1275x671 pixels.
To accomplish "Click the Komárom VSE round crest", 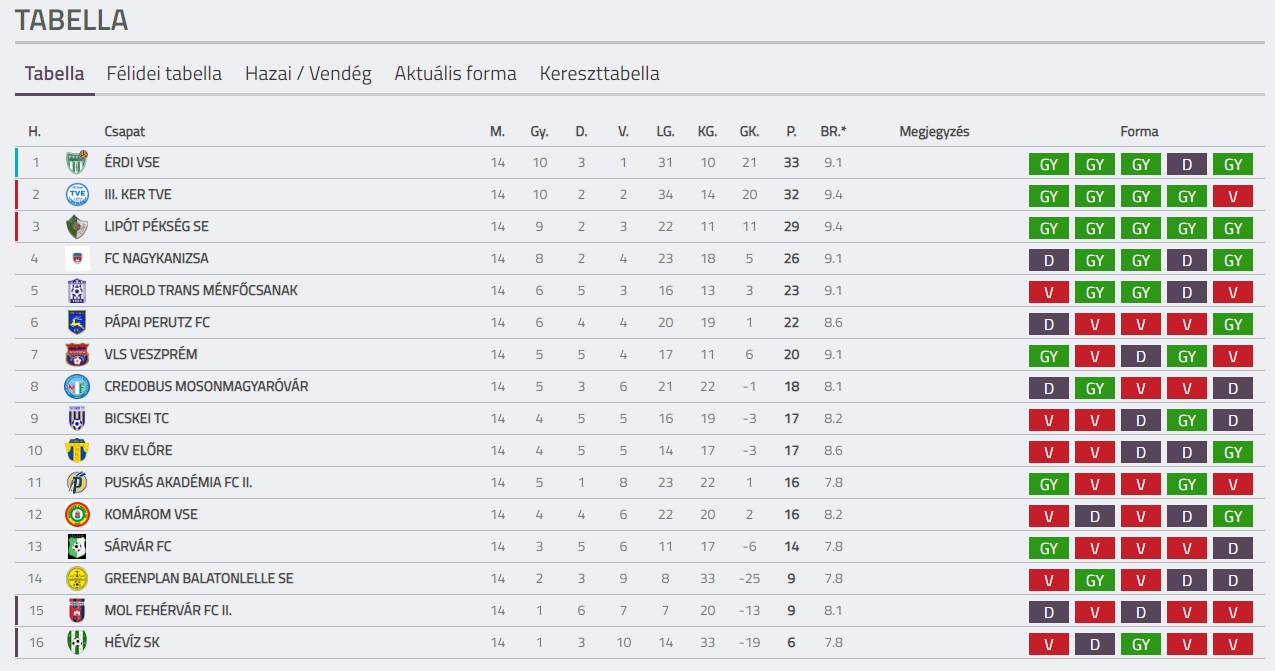I will [77, 515].
